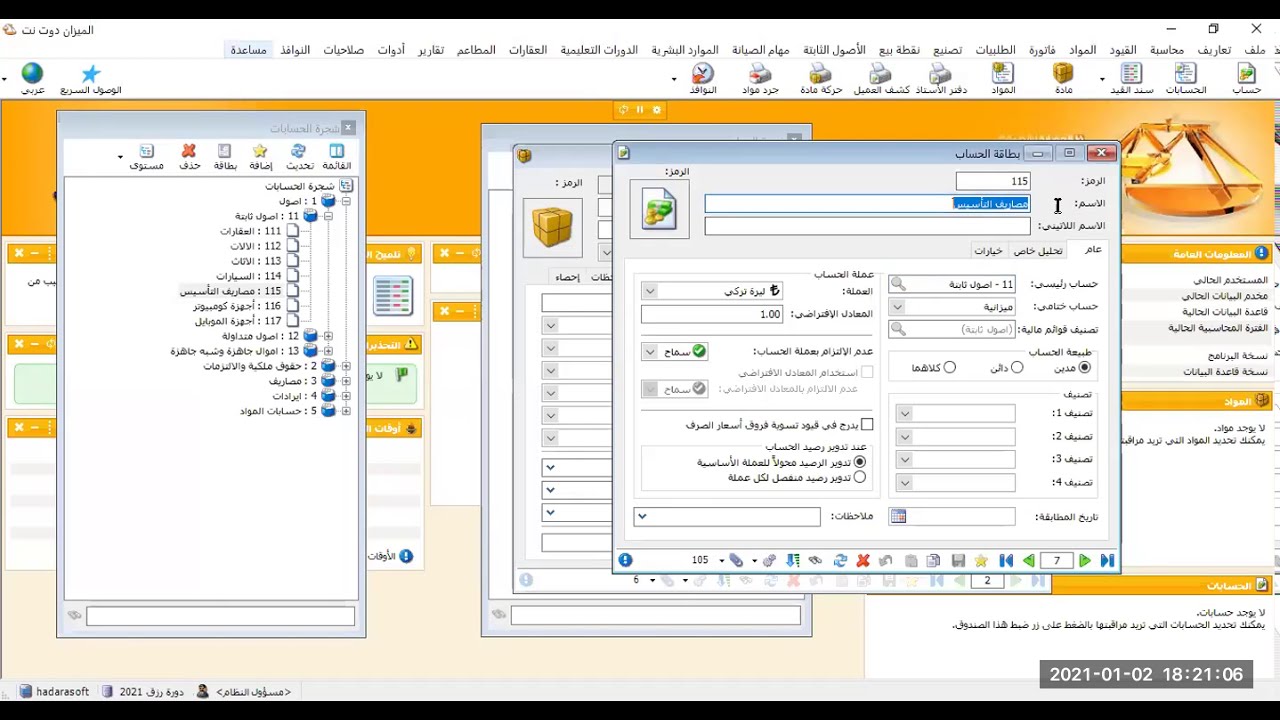Screen dimensions: 1280x720
Task: Click the مادة (Item) toolbar icon
Action: [1063, 79]
